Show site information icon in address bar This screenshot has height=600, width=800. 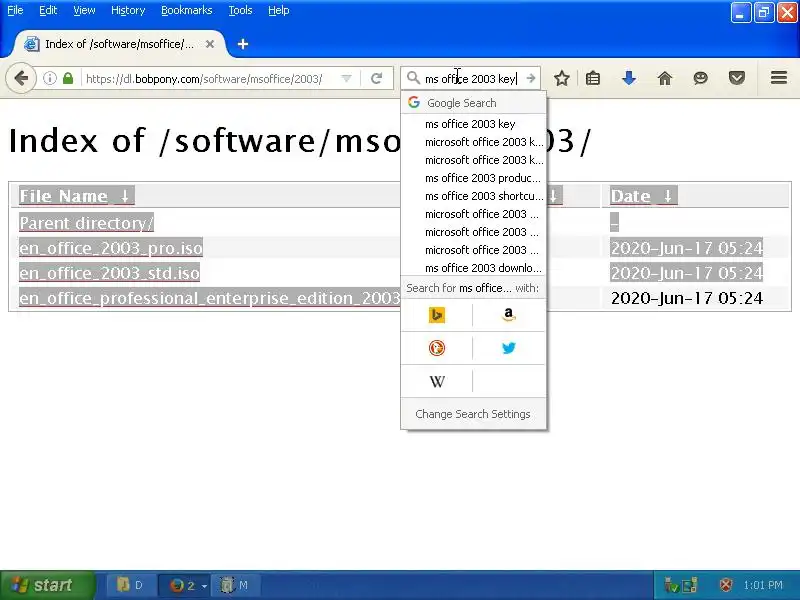click(49, 79)
